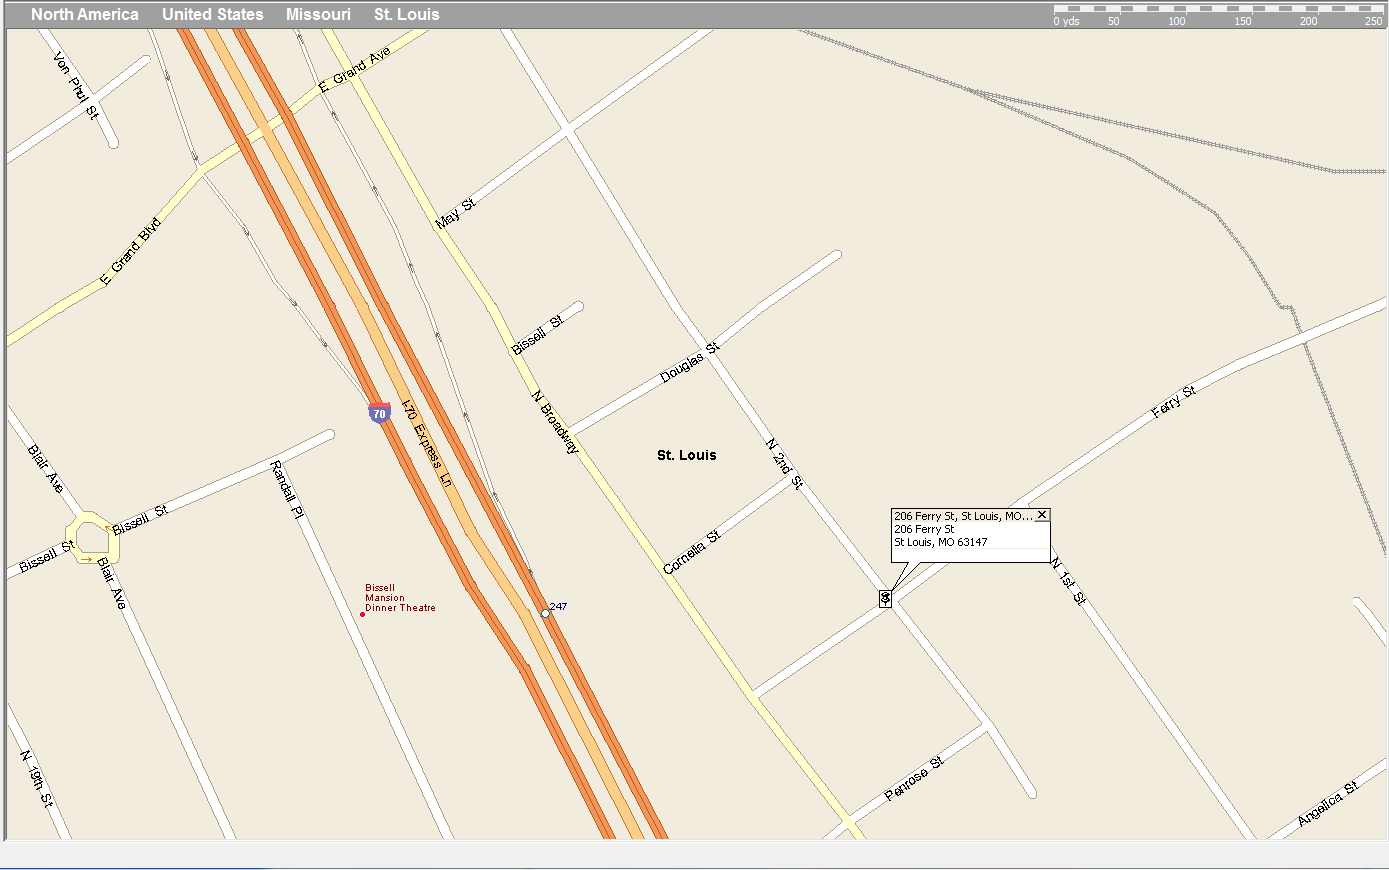Screen dimensions: 1389x870
Task: Close the 206 Ferry St popup balloon
Action: pos(1042,515)
